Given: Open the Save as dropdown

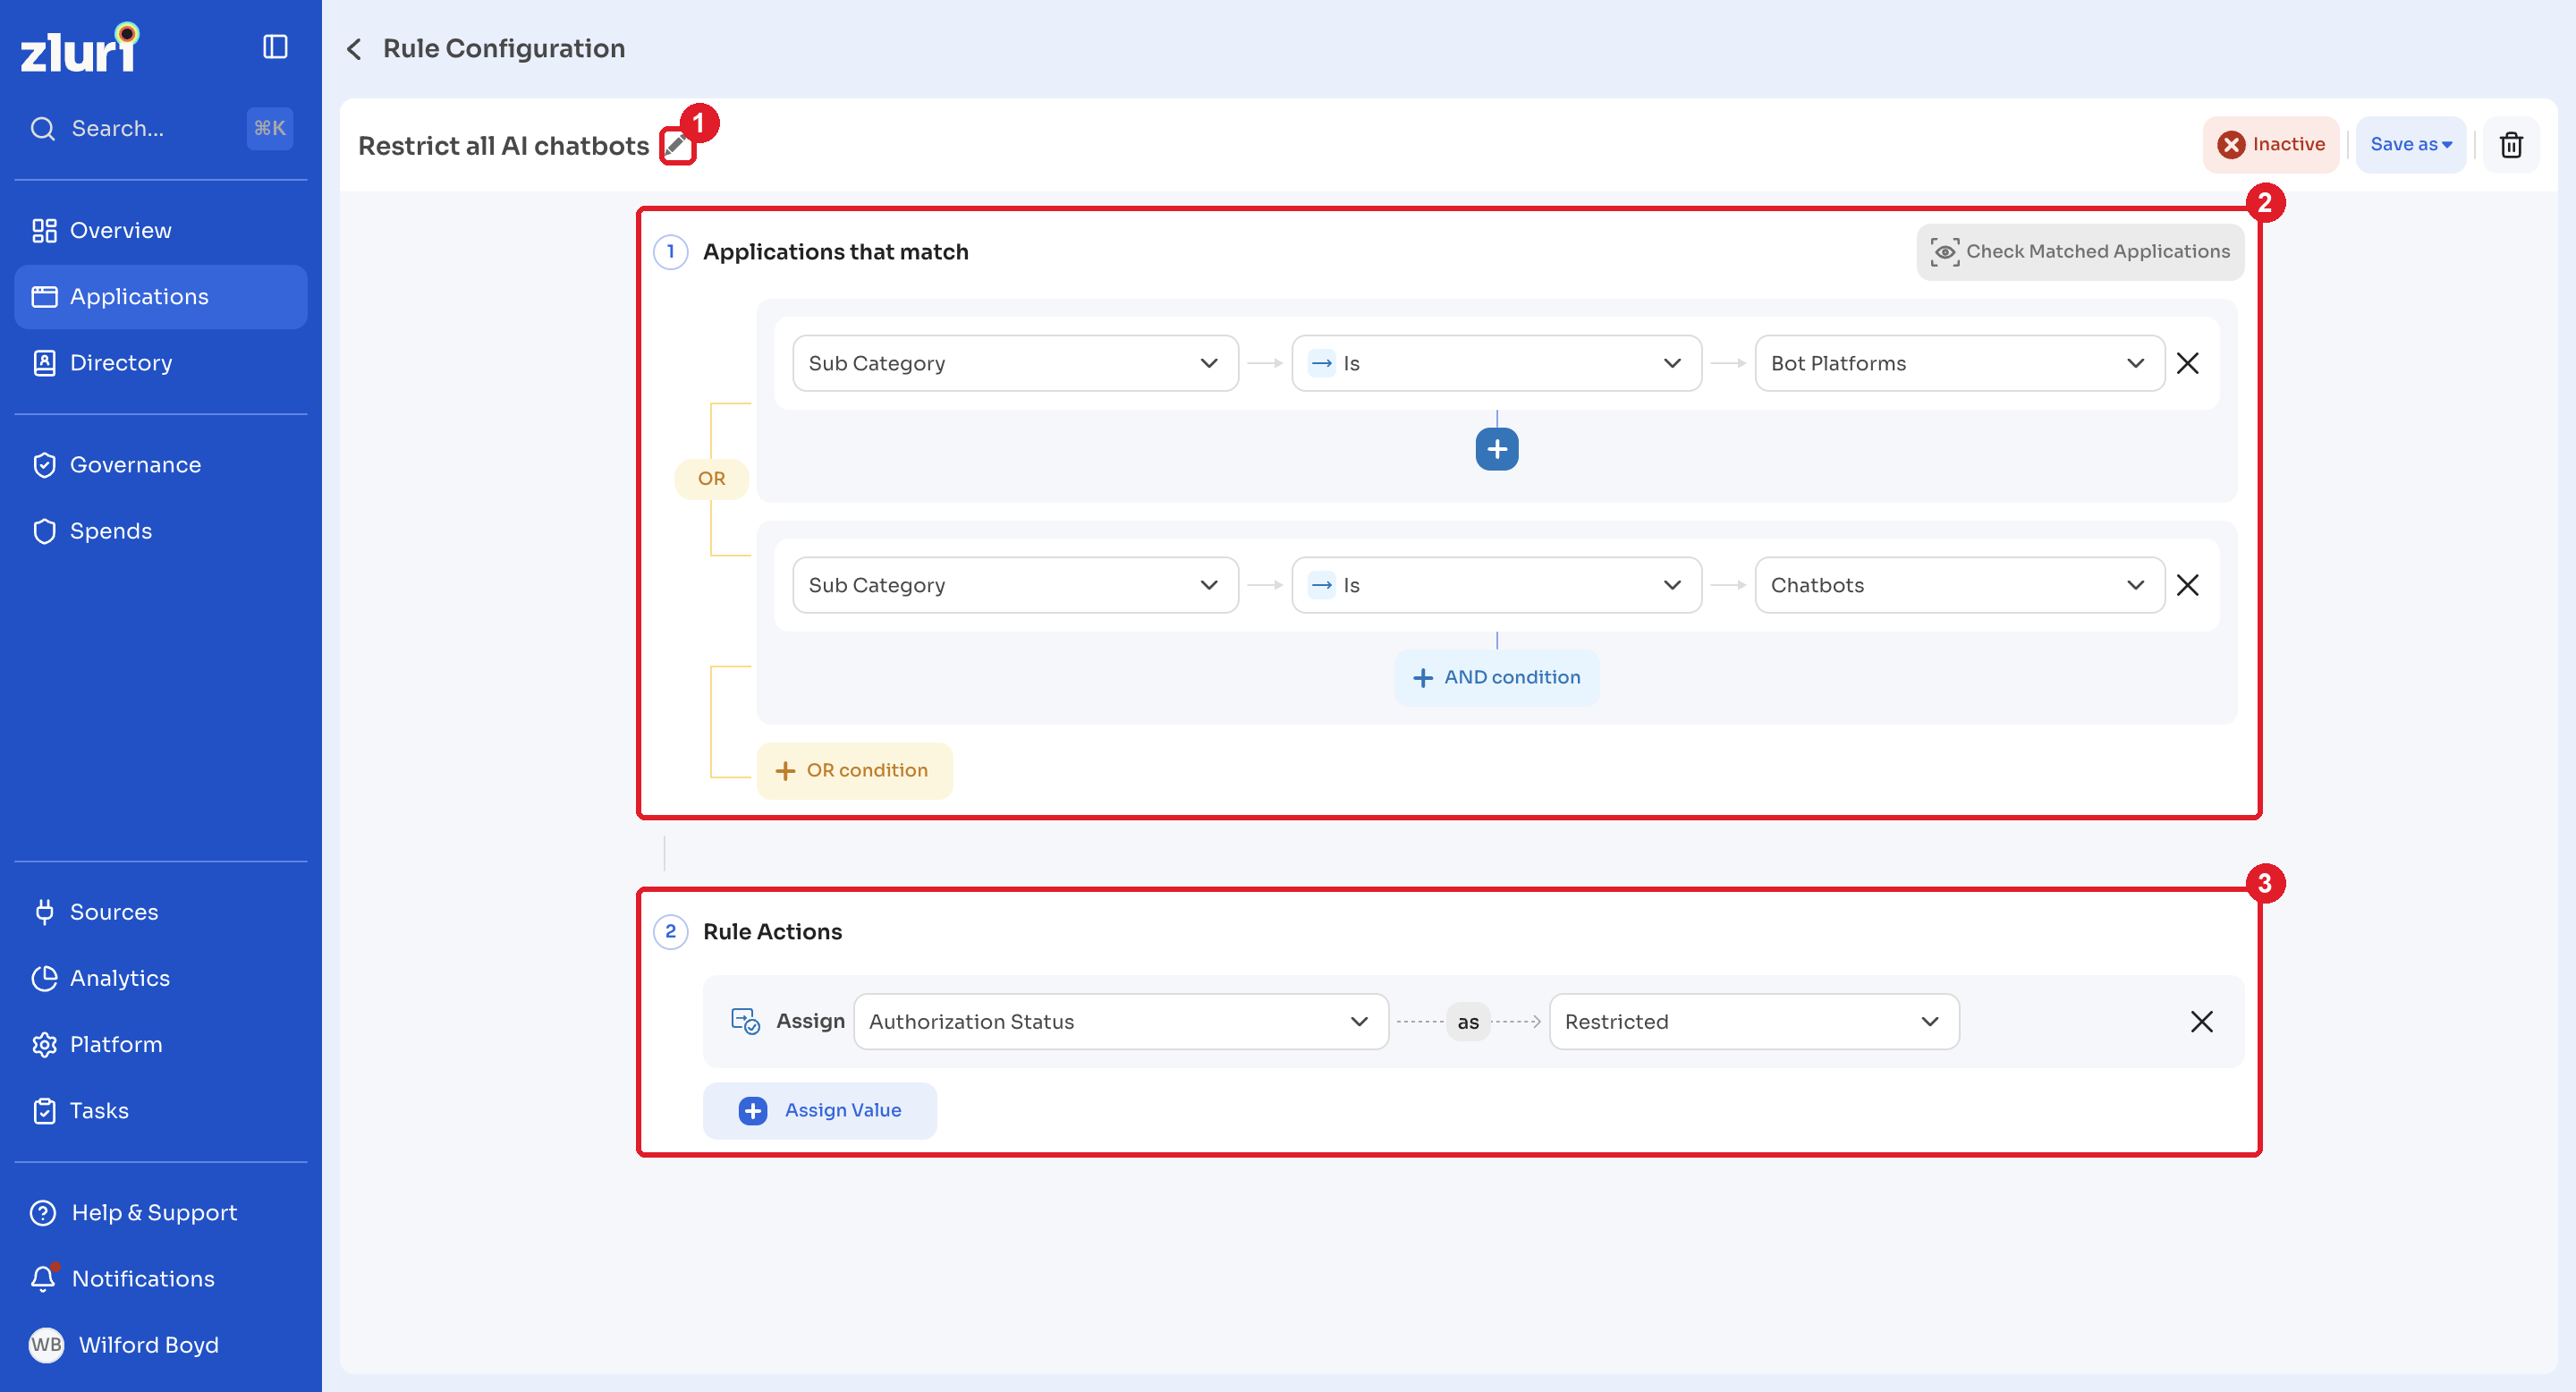Looking at the screenshot, I should (2411, 145).
